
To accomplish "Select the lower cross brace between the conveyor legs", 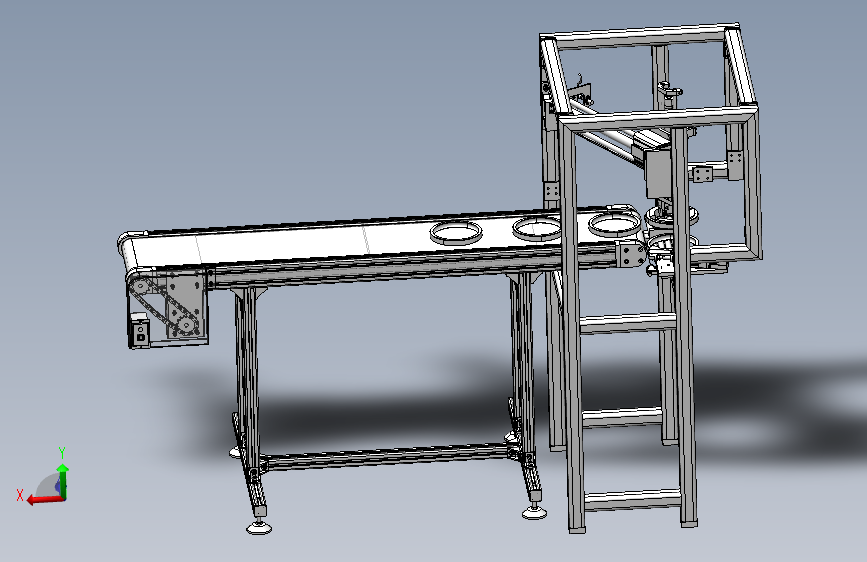I will coord(387,457).
